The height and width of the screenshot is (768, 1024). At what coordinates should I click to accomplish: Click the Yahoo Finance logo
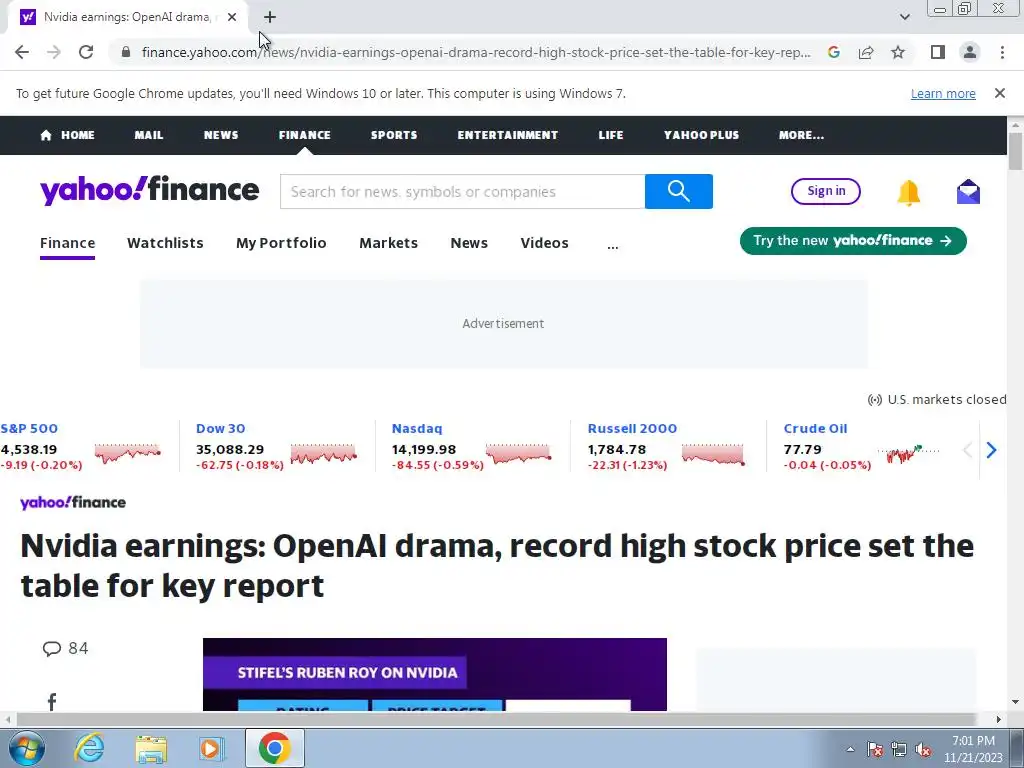[150, 190]
